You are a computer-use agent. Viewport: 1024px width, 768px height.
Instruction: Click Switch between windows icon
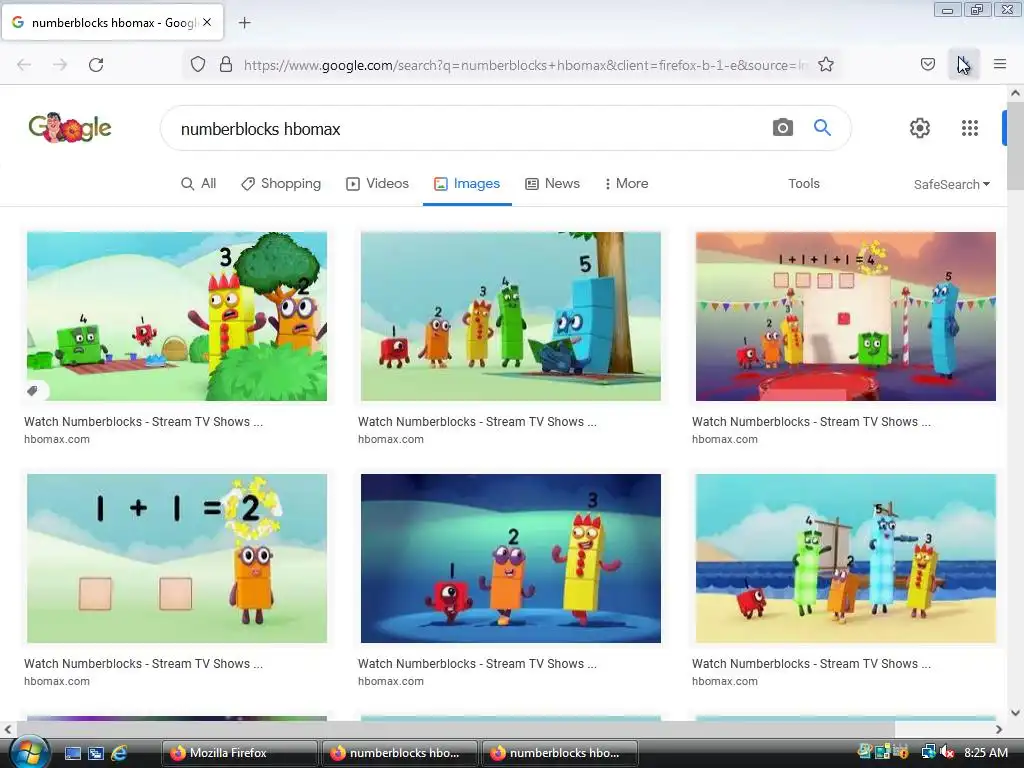point(96,753)
